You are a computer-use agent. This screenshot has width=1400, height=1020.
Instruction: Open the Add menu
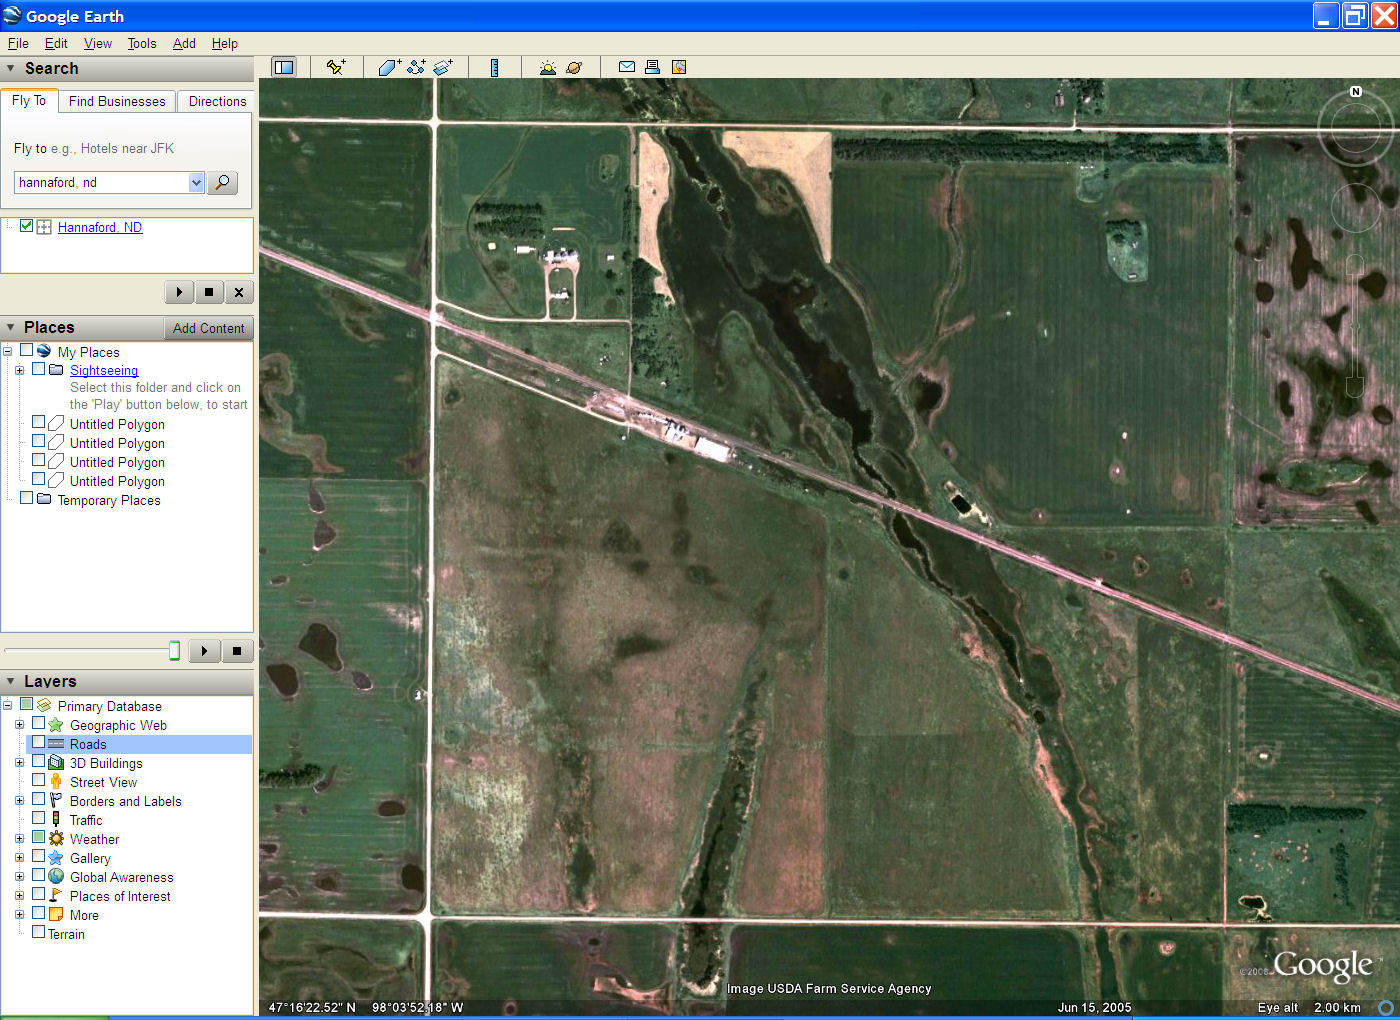pyautogui.click(x=184, y=43)
